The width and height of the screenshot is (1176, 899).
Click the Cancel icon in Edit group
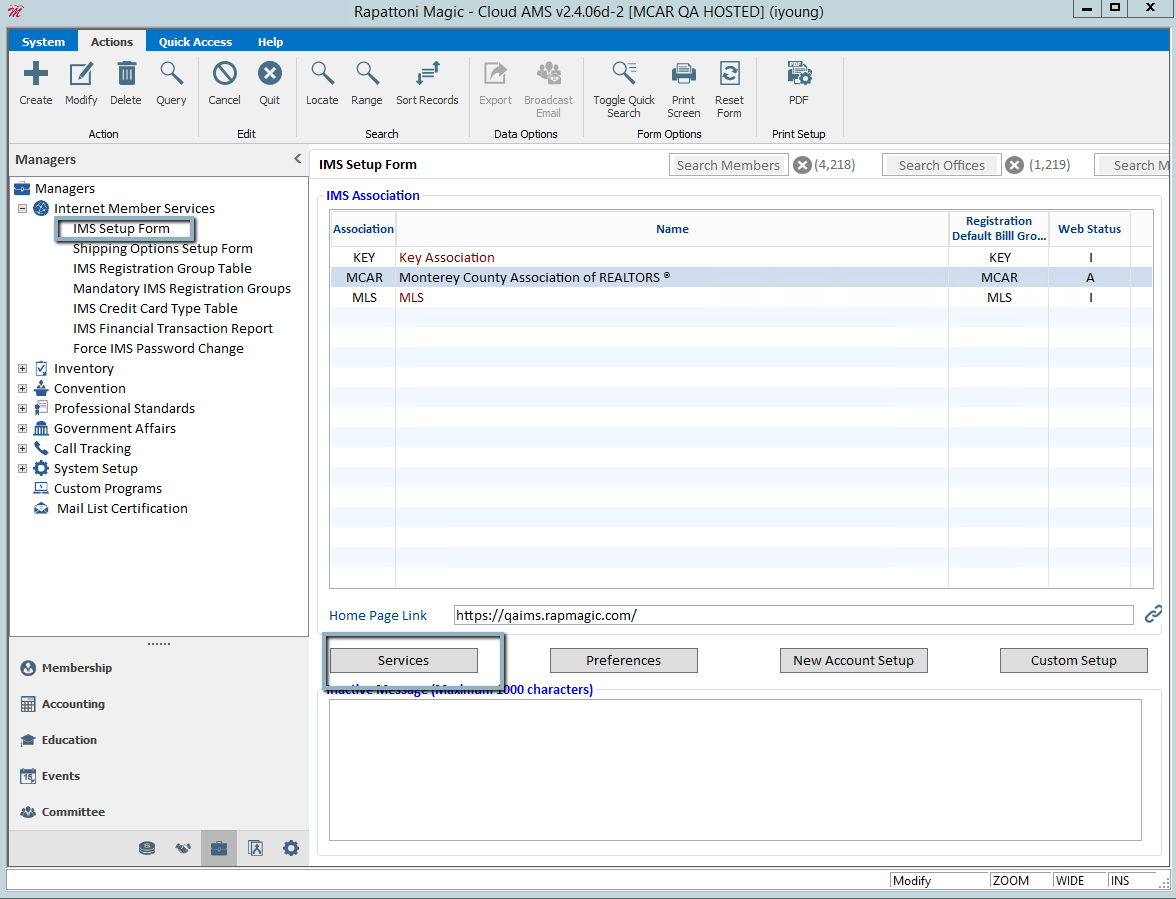coord(224,74)
